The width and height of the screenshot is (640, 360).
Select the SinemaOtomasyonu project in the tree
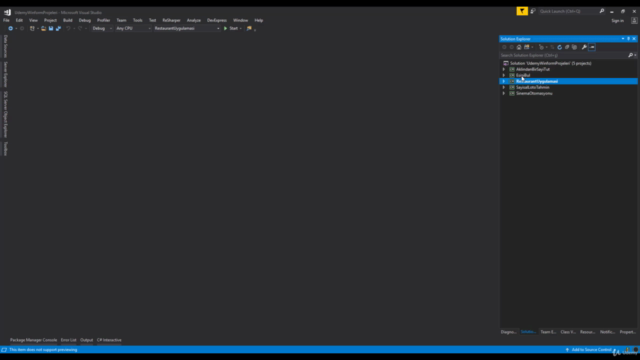pyautogui.click(x=534, y=93)
